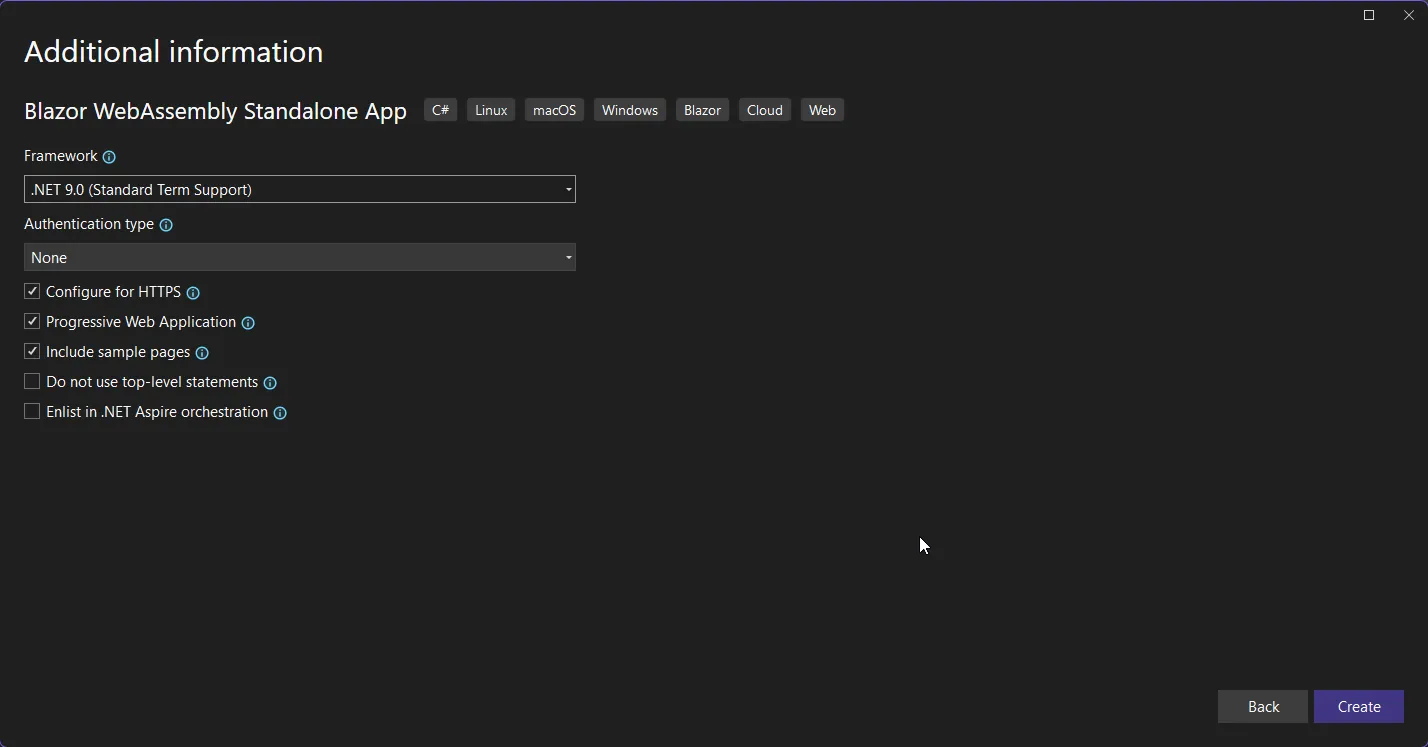Close the Additional information dialog
Screen dimensions: 1428x747
[x=1408, y=15]
